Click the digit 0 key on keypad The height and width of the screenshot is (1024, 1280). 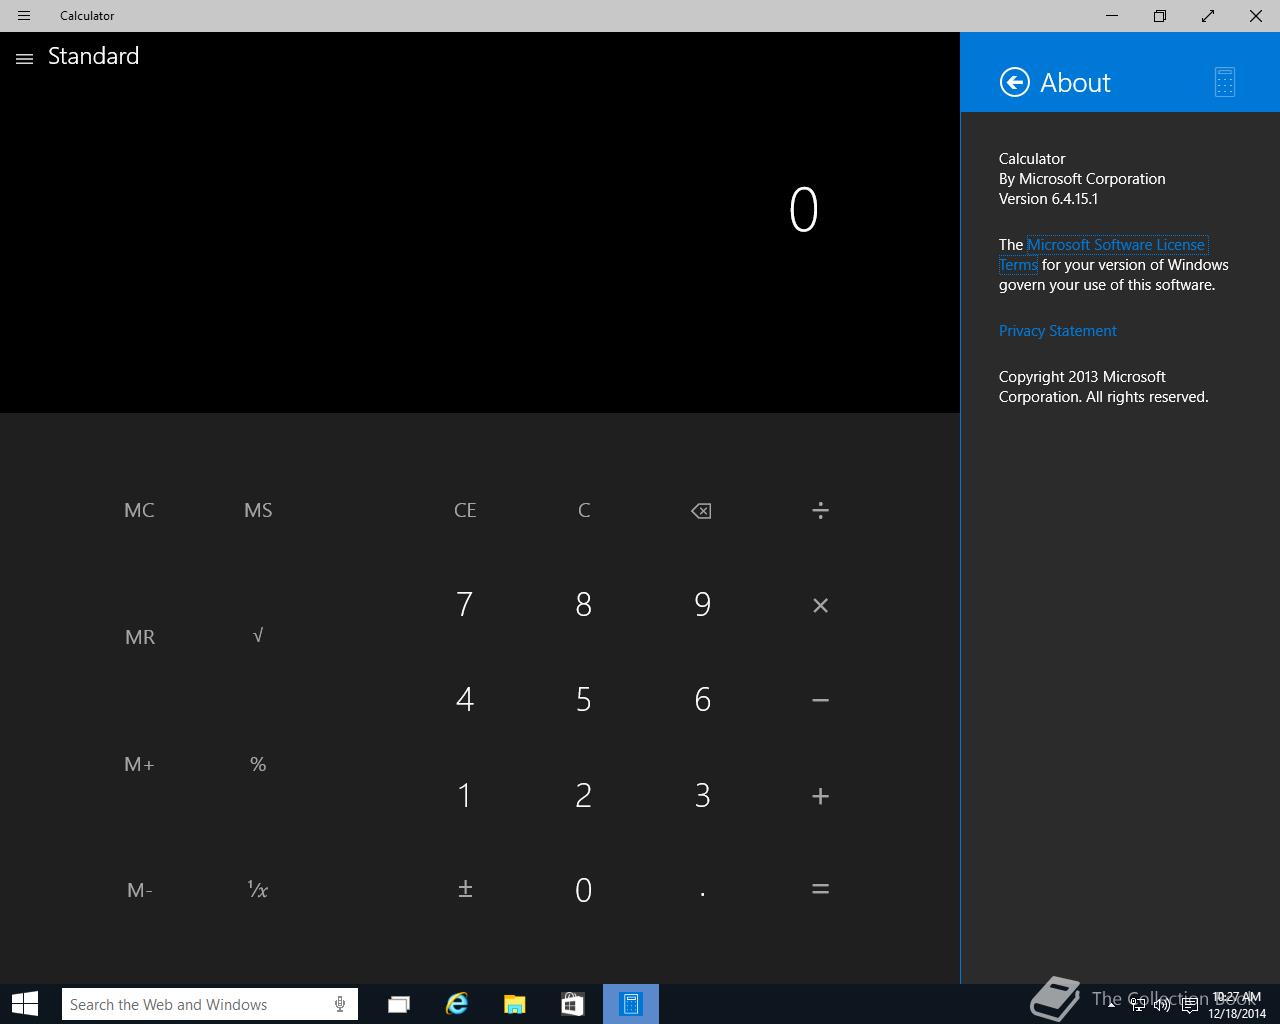click(x=584, y=890)
